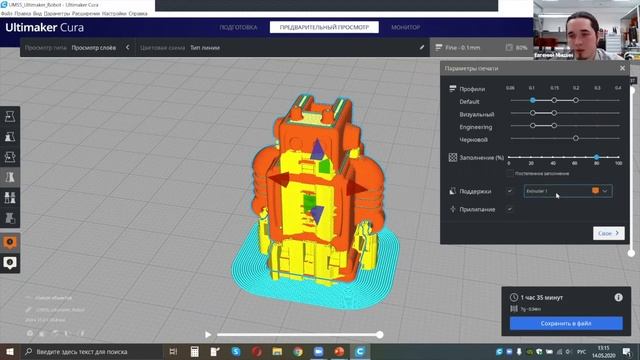
Task: Open Extruder 1 support extruder dropdown
Action: coord(568,191)
